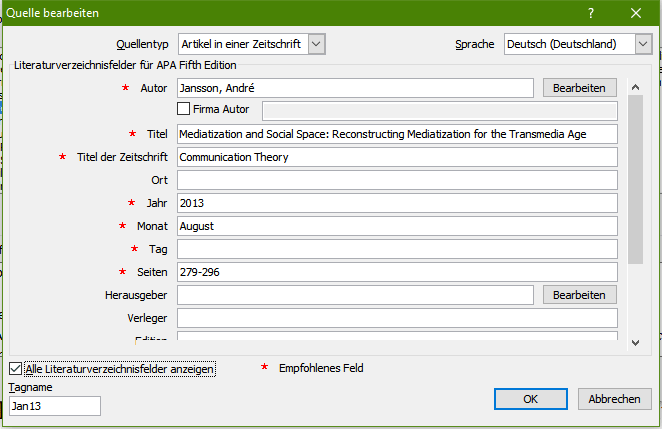The height and width of the screenshot is (429, 662).
Task: Confirm with the OK button
Action: point(530,399)
